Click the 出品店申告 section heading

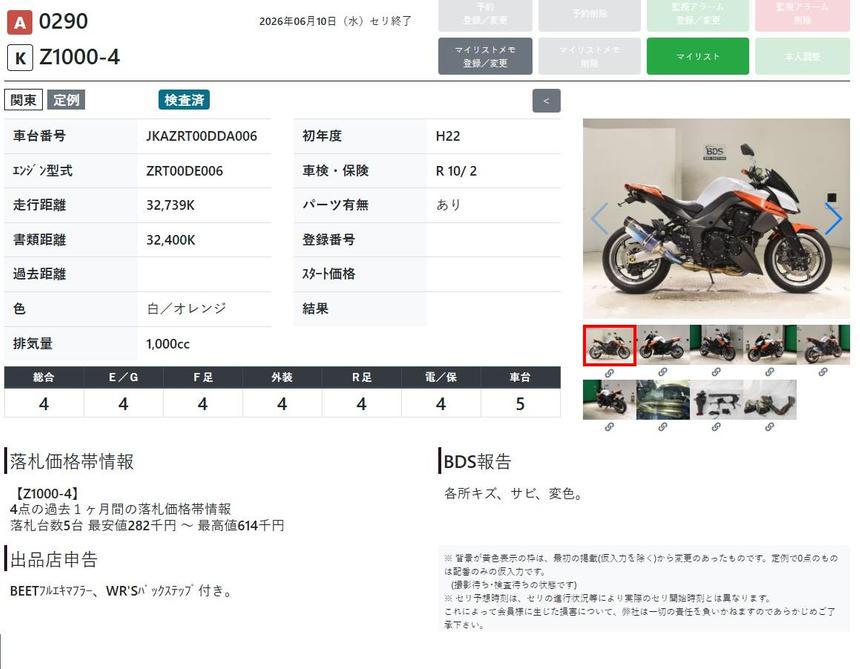[x=54, y=559]
